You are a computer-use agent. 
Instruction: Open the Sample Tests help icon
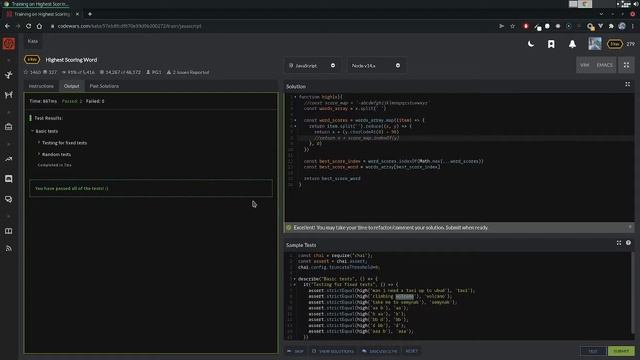pos(628,243)
